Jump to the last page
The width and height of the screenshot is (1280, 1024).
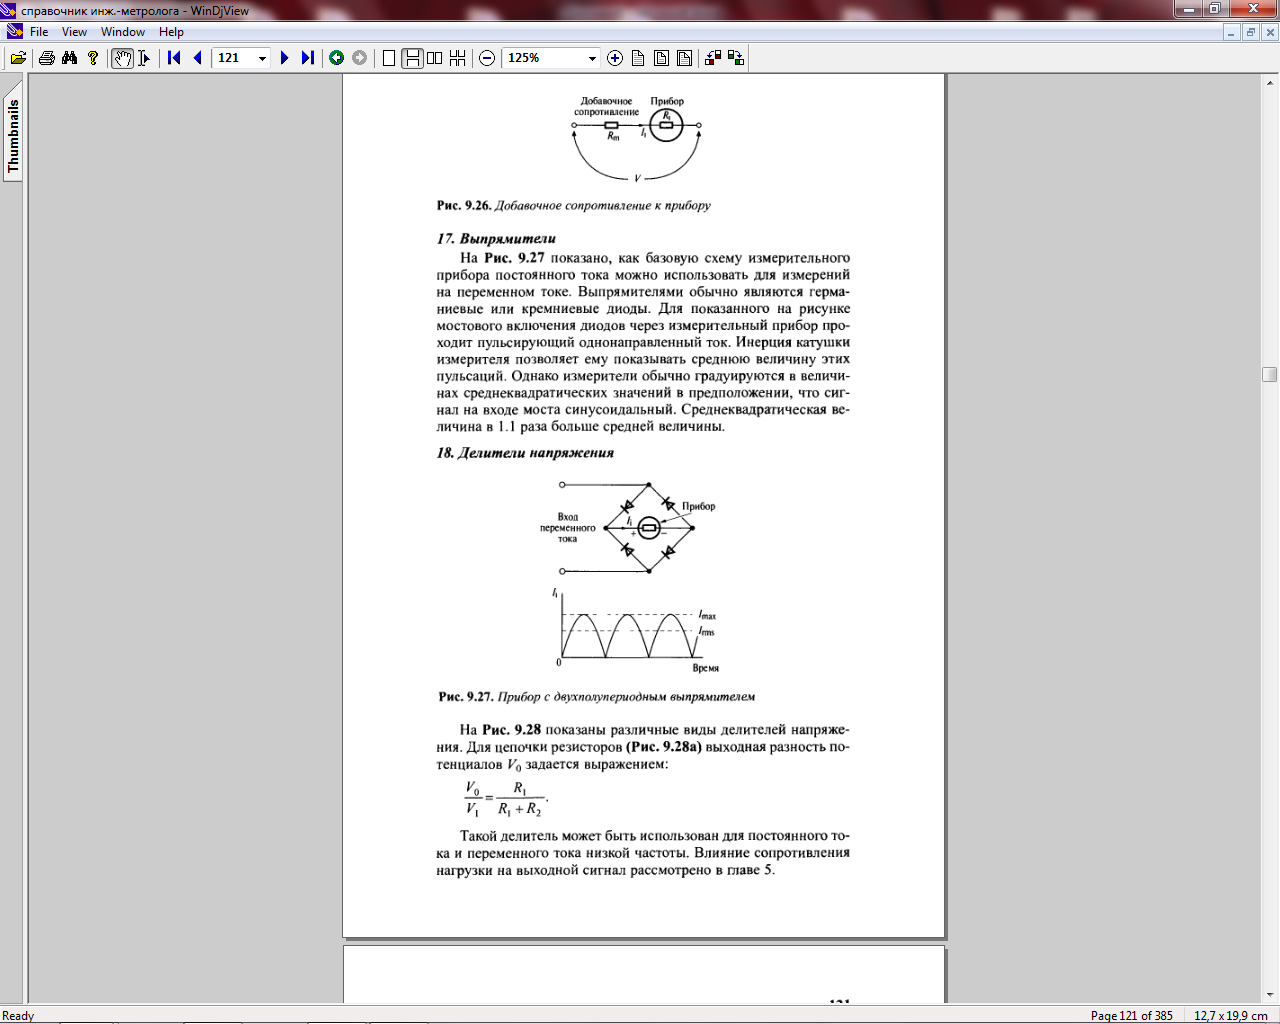coord(308,58)
